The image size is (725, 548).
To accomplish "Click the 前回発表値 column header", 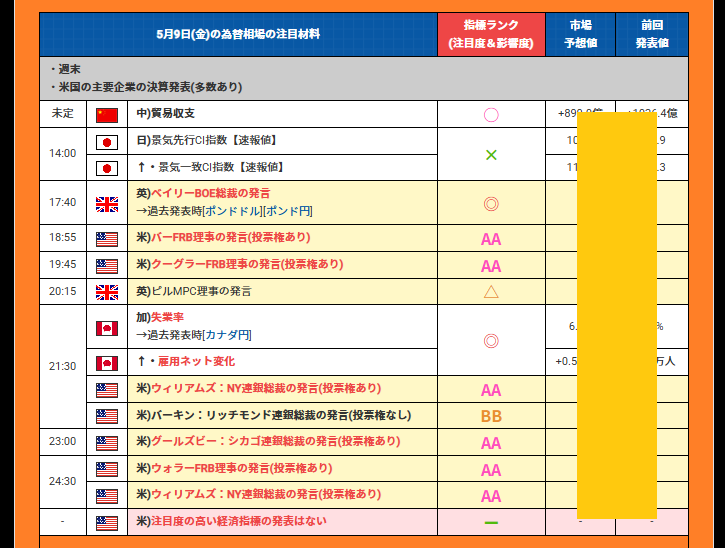I will coord(652,34).
